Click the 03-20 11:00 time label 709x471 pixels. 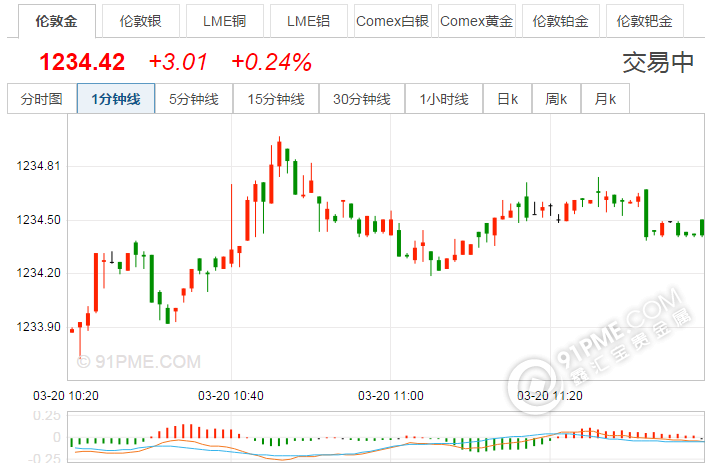[x=391, y=396]
